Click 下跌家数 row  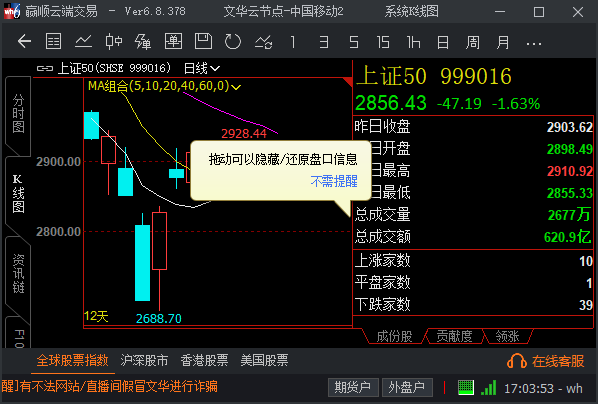click(473, 304)
